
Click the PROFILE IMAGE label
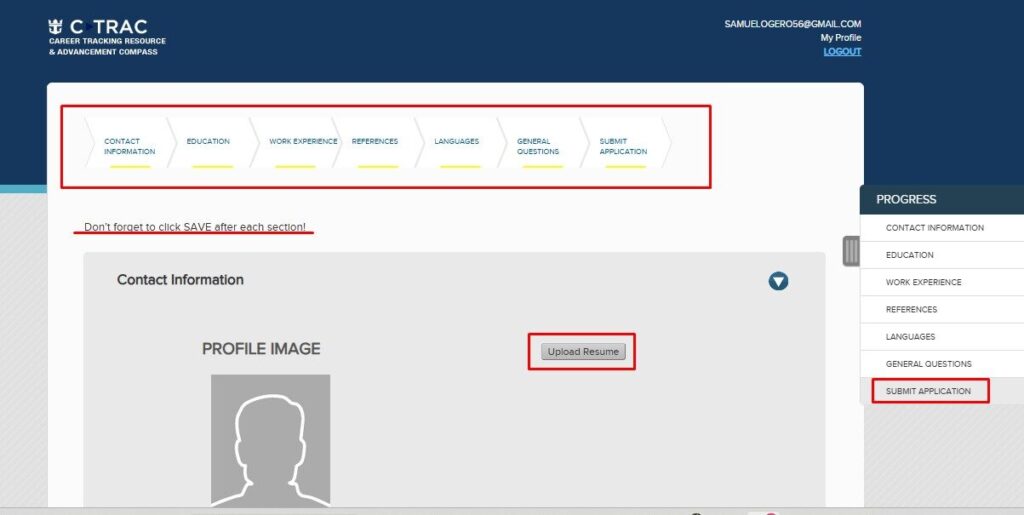tap(261, 349)
